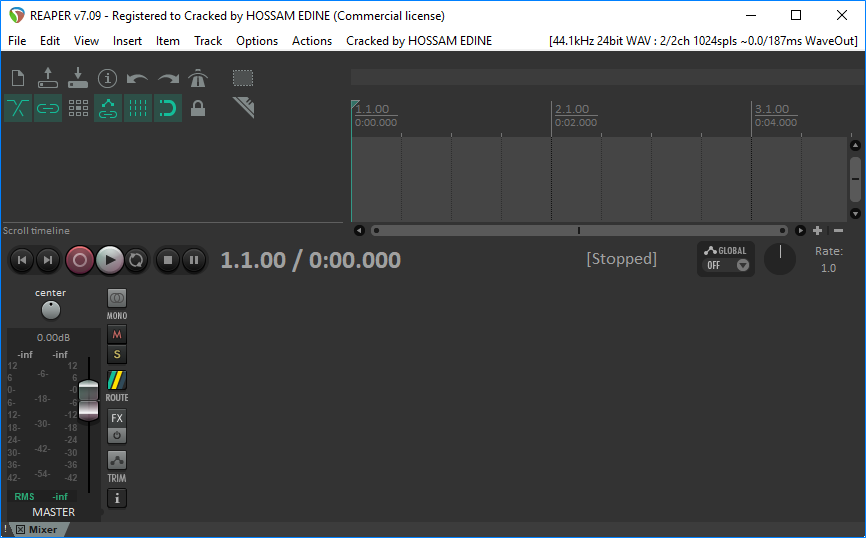Screen dimensions: 866x538
Task: Toggle ripple editing grid icon
Action: pos(78,108)
